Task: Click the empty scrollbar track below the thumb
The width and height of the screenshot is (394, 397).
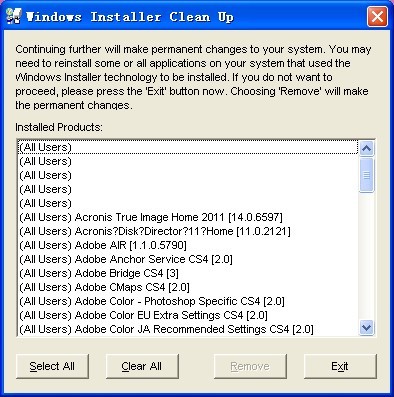Action: [367, 256]
